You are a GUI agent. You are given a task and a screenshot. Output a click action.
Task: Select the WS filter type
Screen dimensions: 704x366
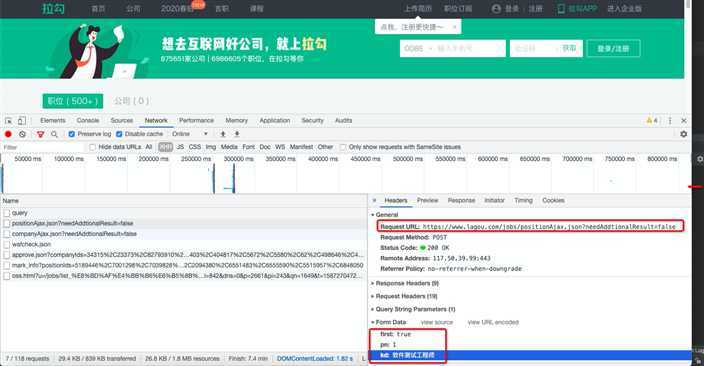click(x=280, y=147)
